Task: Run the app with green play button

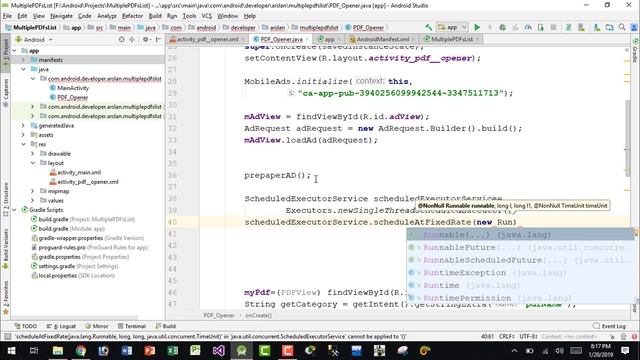Action: (477, 27)
